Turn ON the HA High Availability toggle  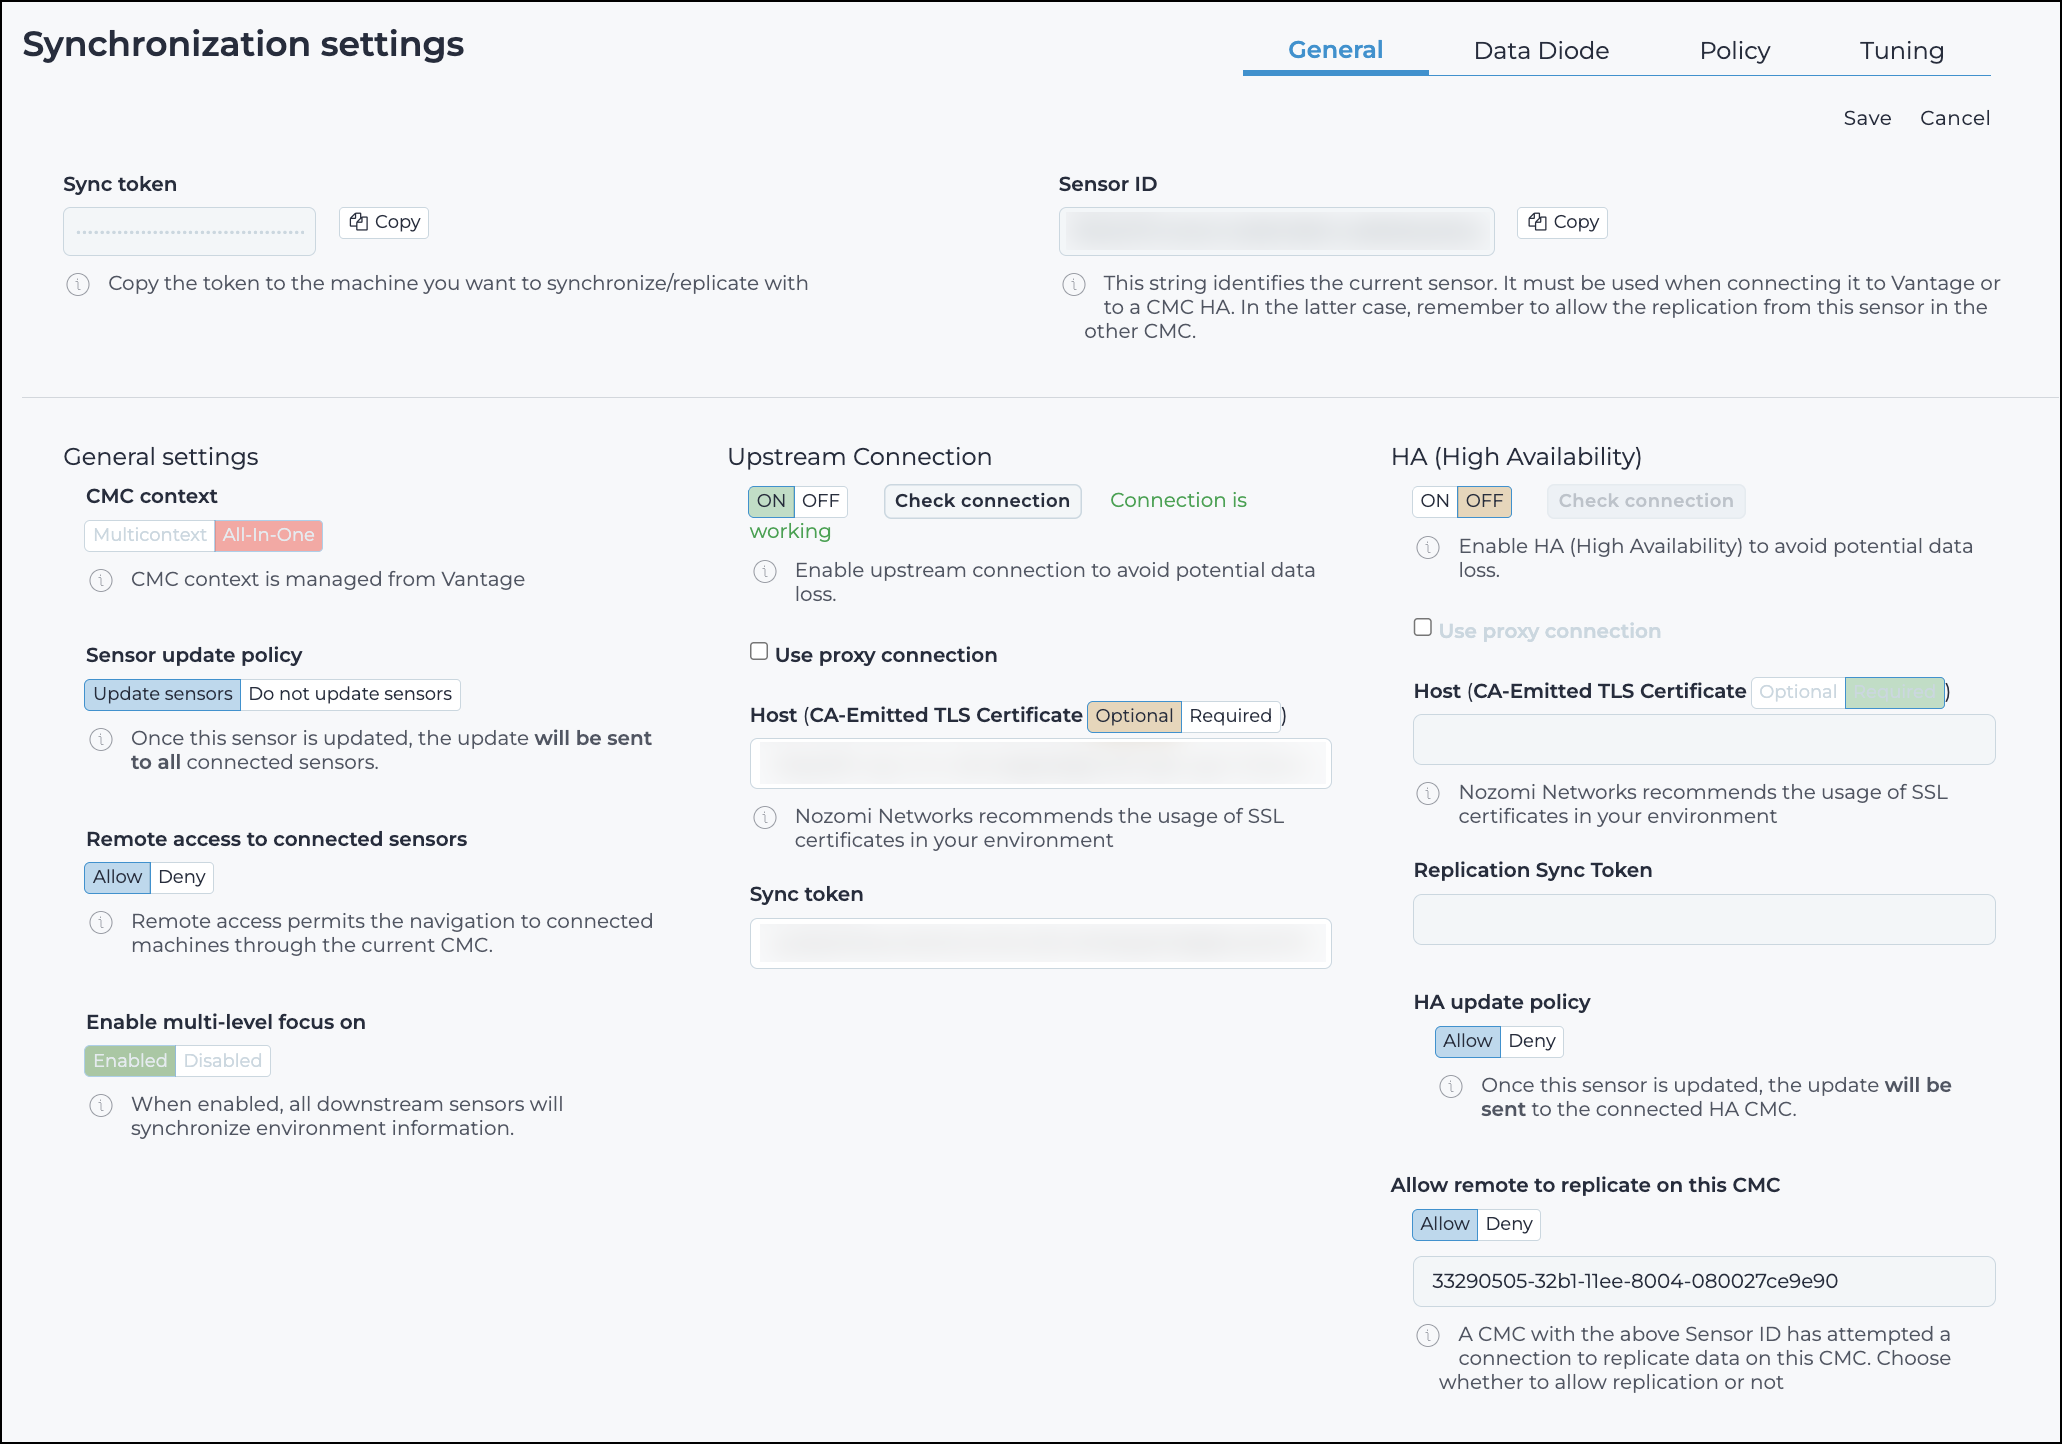tap(1435, 501)
